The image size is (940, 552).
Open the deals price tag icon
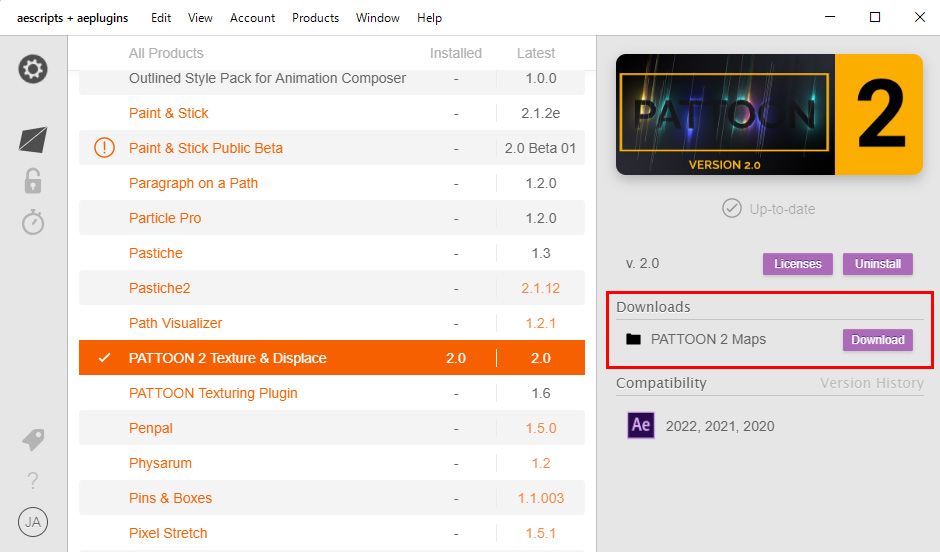point(33,439)
